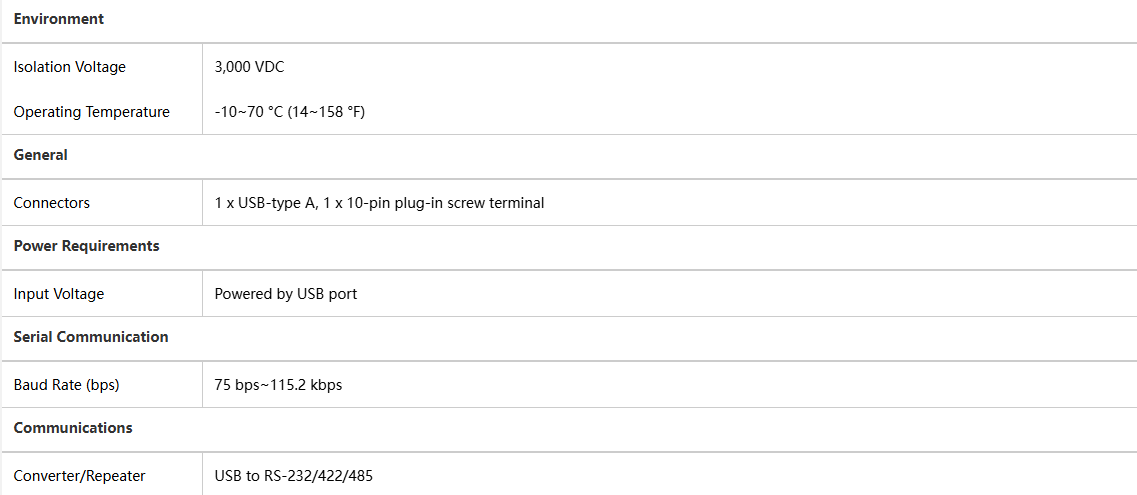
Task: Select the -10~70 °C temperature value
Action: pos(248,112)
